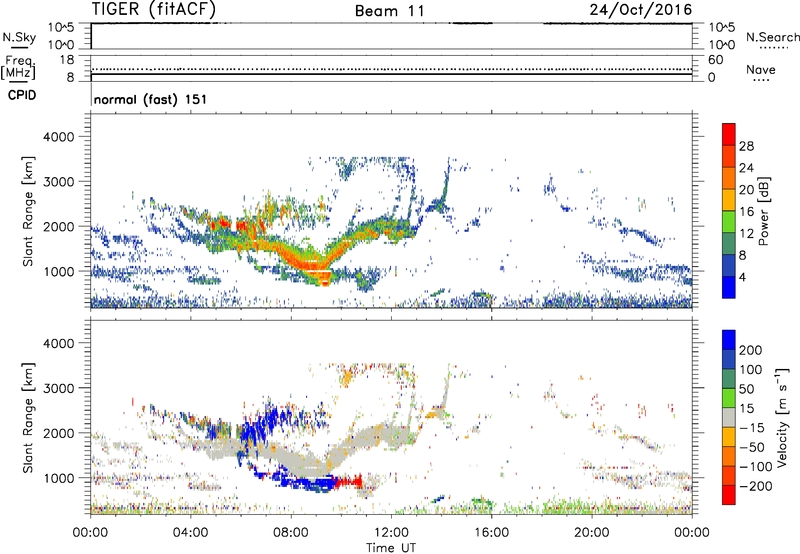The height and width of the screenshot is (554, 800).
Task: Pick the blue top segment of Velocity colorbar
Action: tap(729, 340)
